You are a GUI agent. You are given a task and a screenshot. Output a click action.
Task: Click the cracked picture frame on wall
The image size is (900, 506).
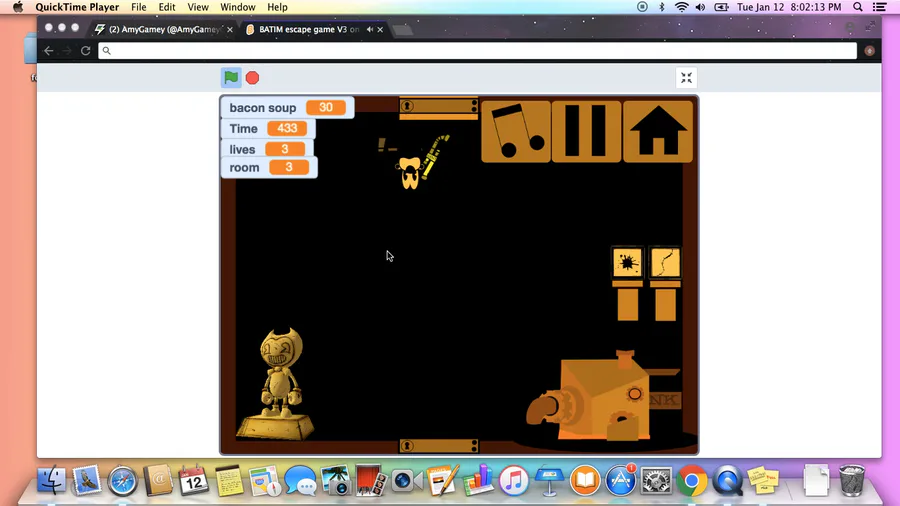pyautogui.click(x=665, y=263)
